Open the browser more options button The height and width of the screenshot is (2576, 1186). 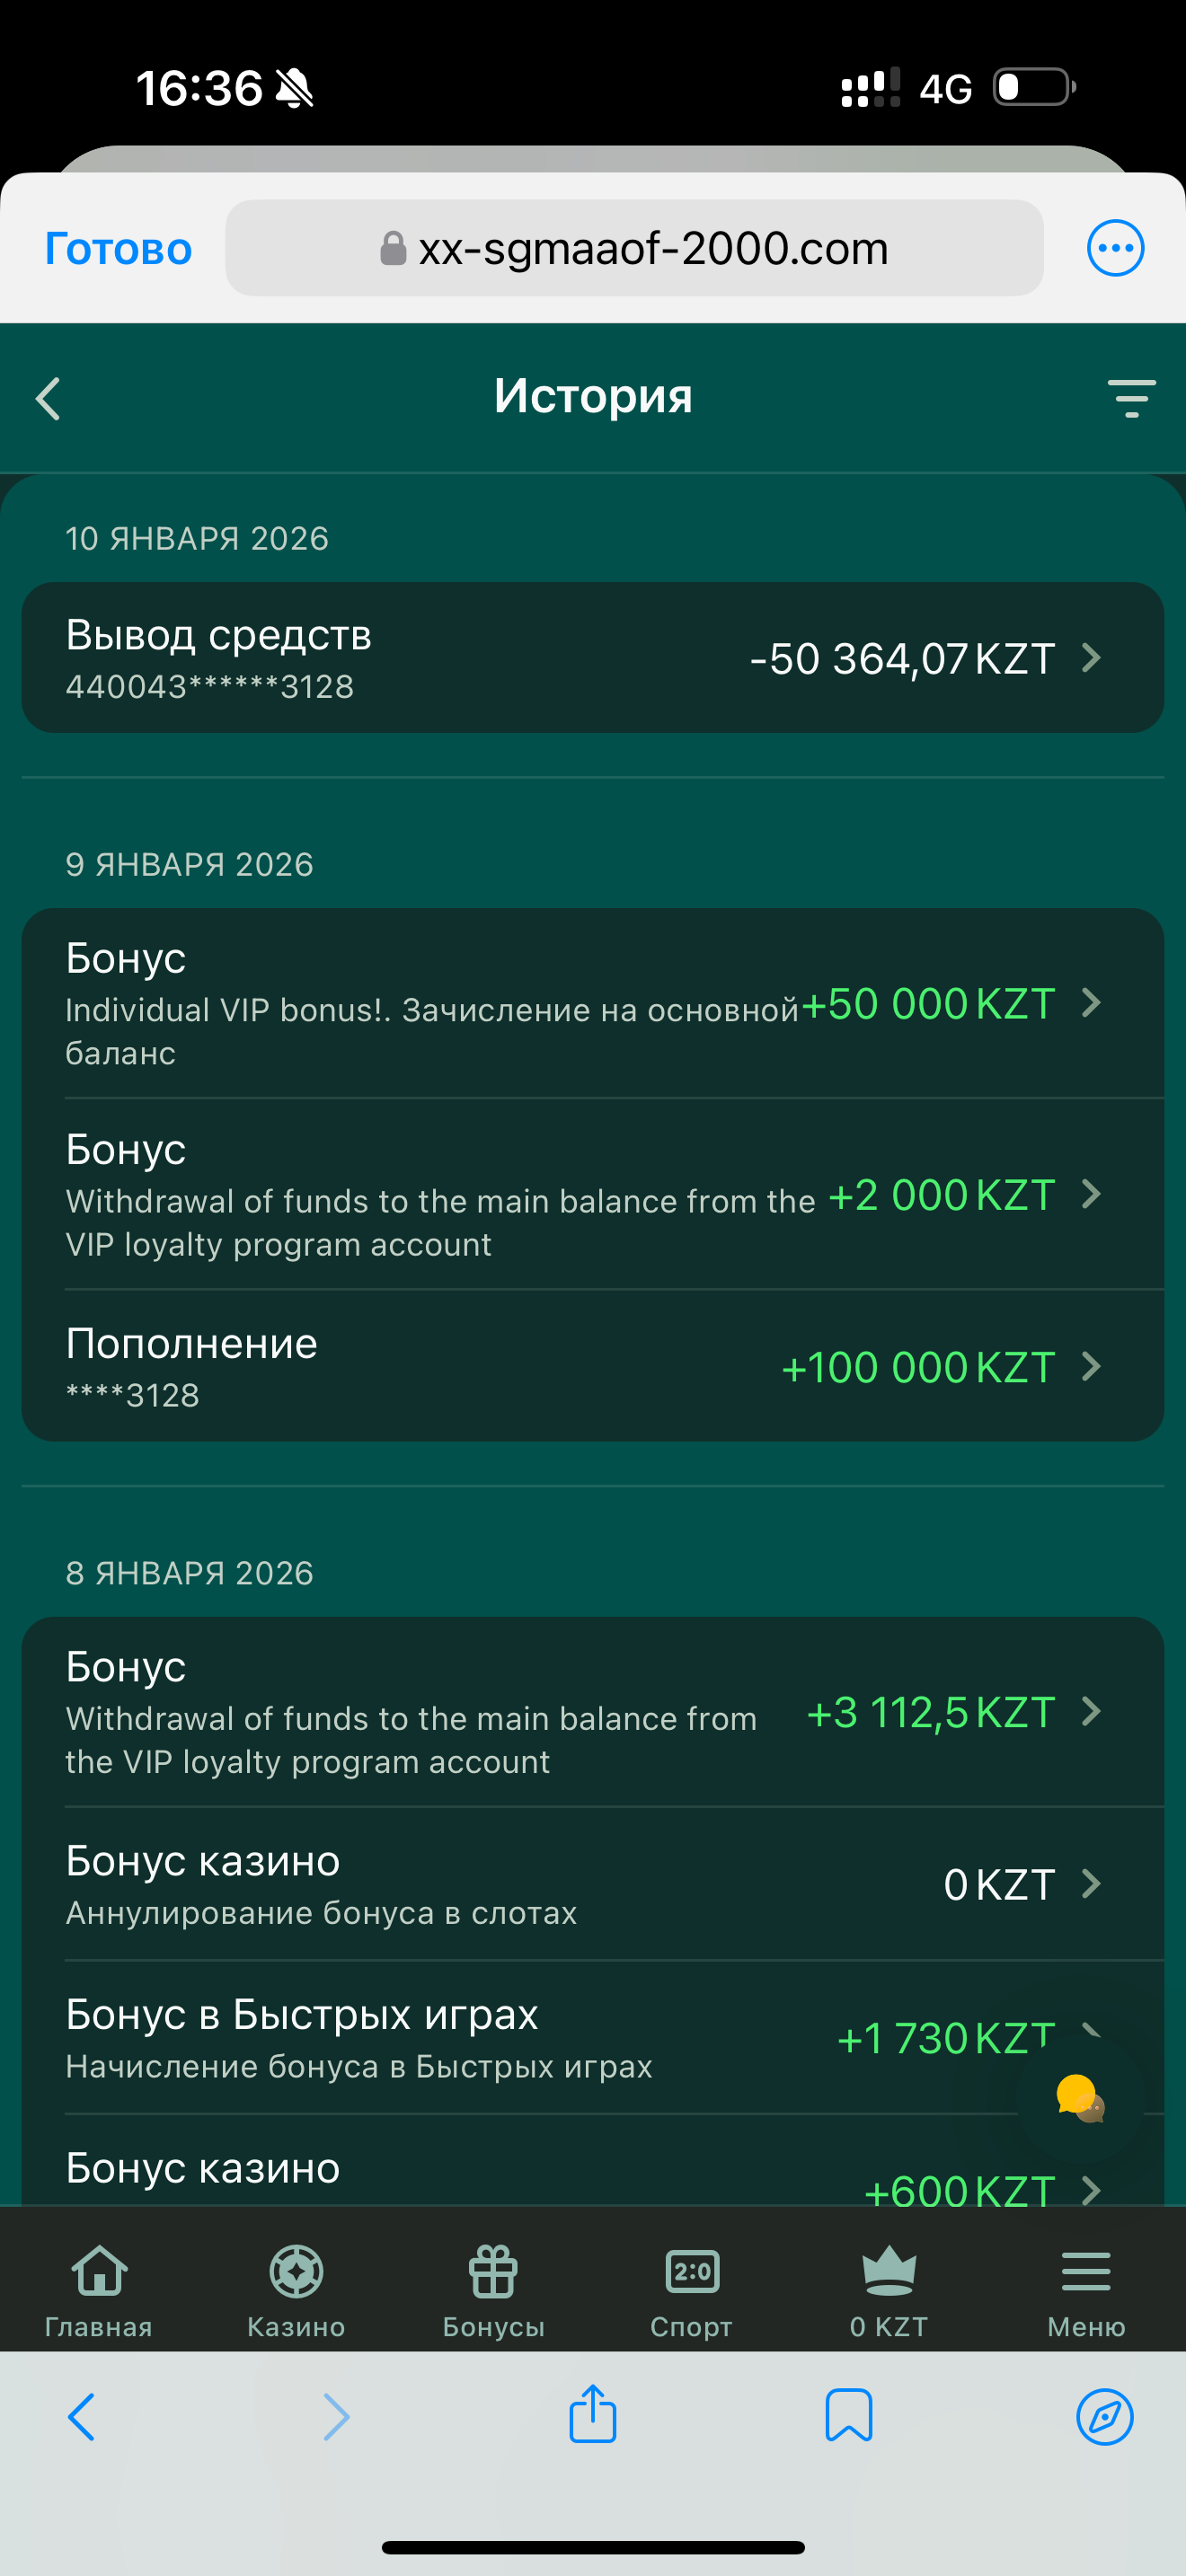click(1115, 248)
